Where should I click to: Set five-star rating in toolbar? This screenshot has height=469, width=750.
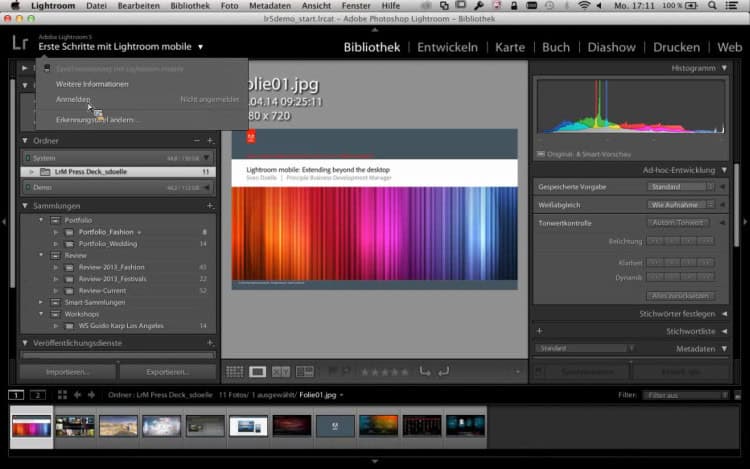[405, 371]
